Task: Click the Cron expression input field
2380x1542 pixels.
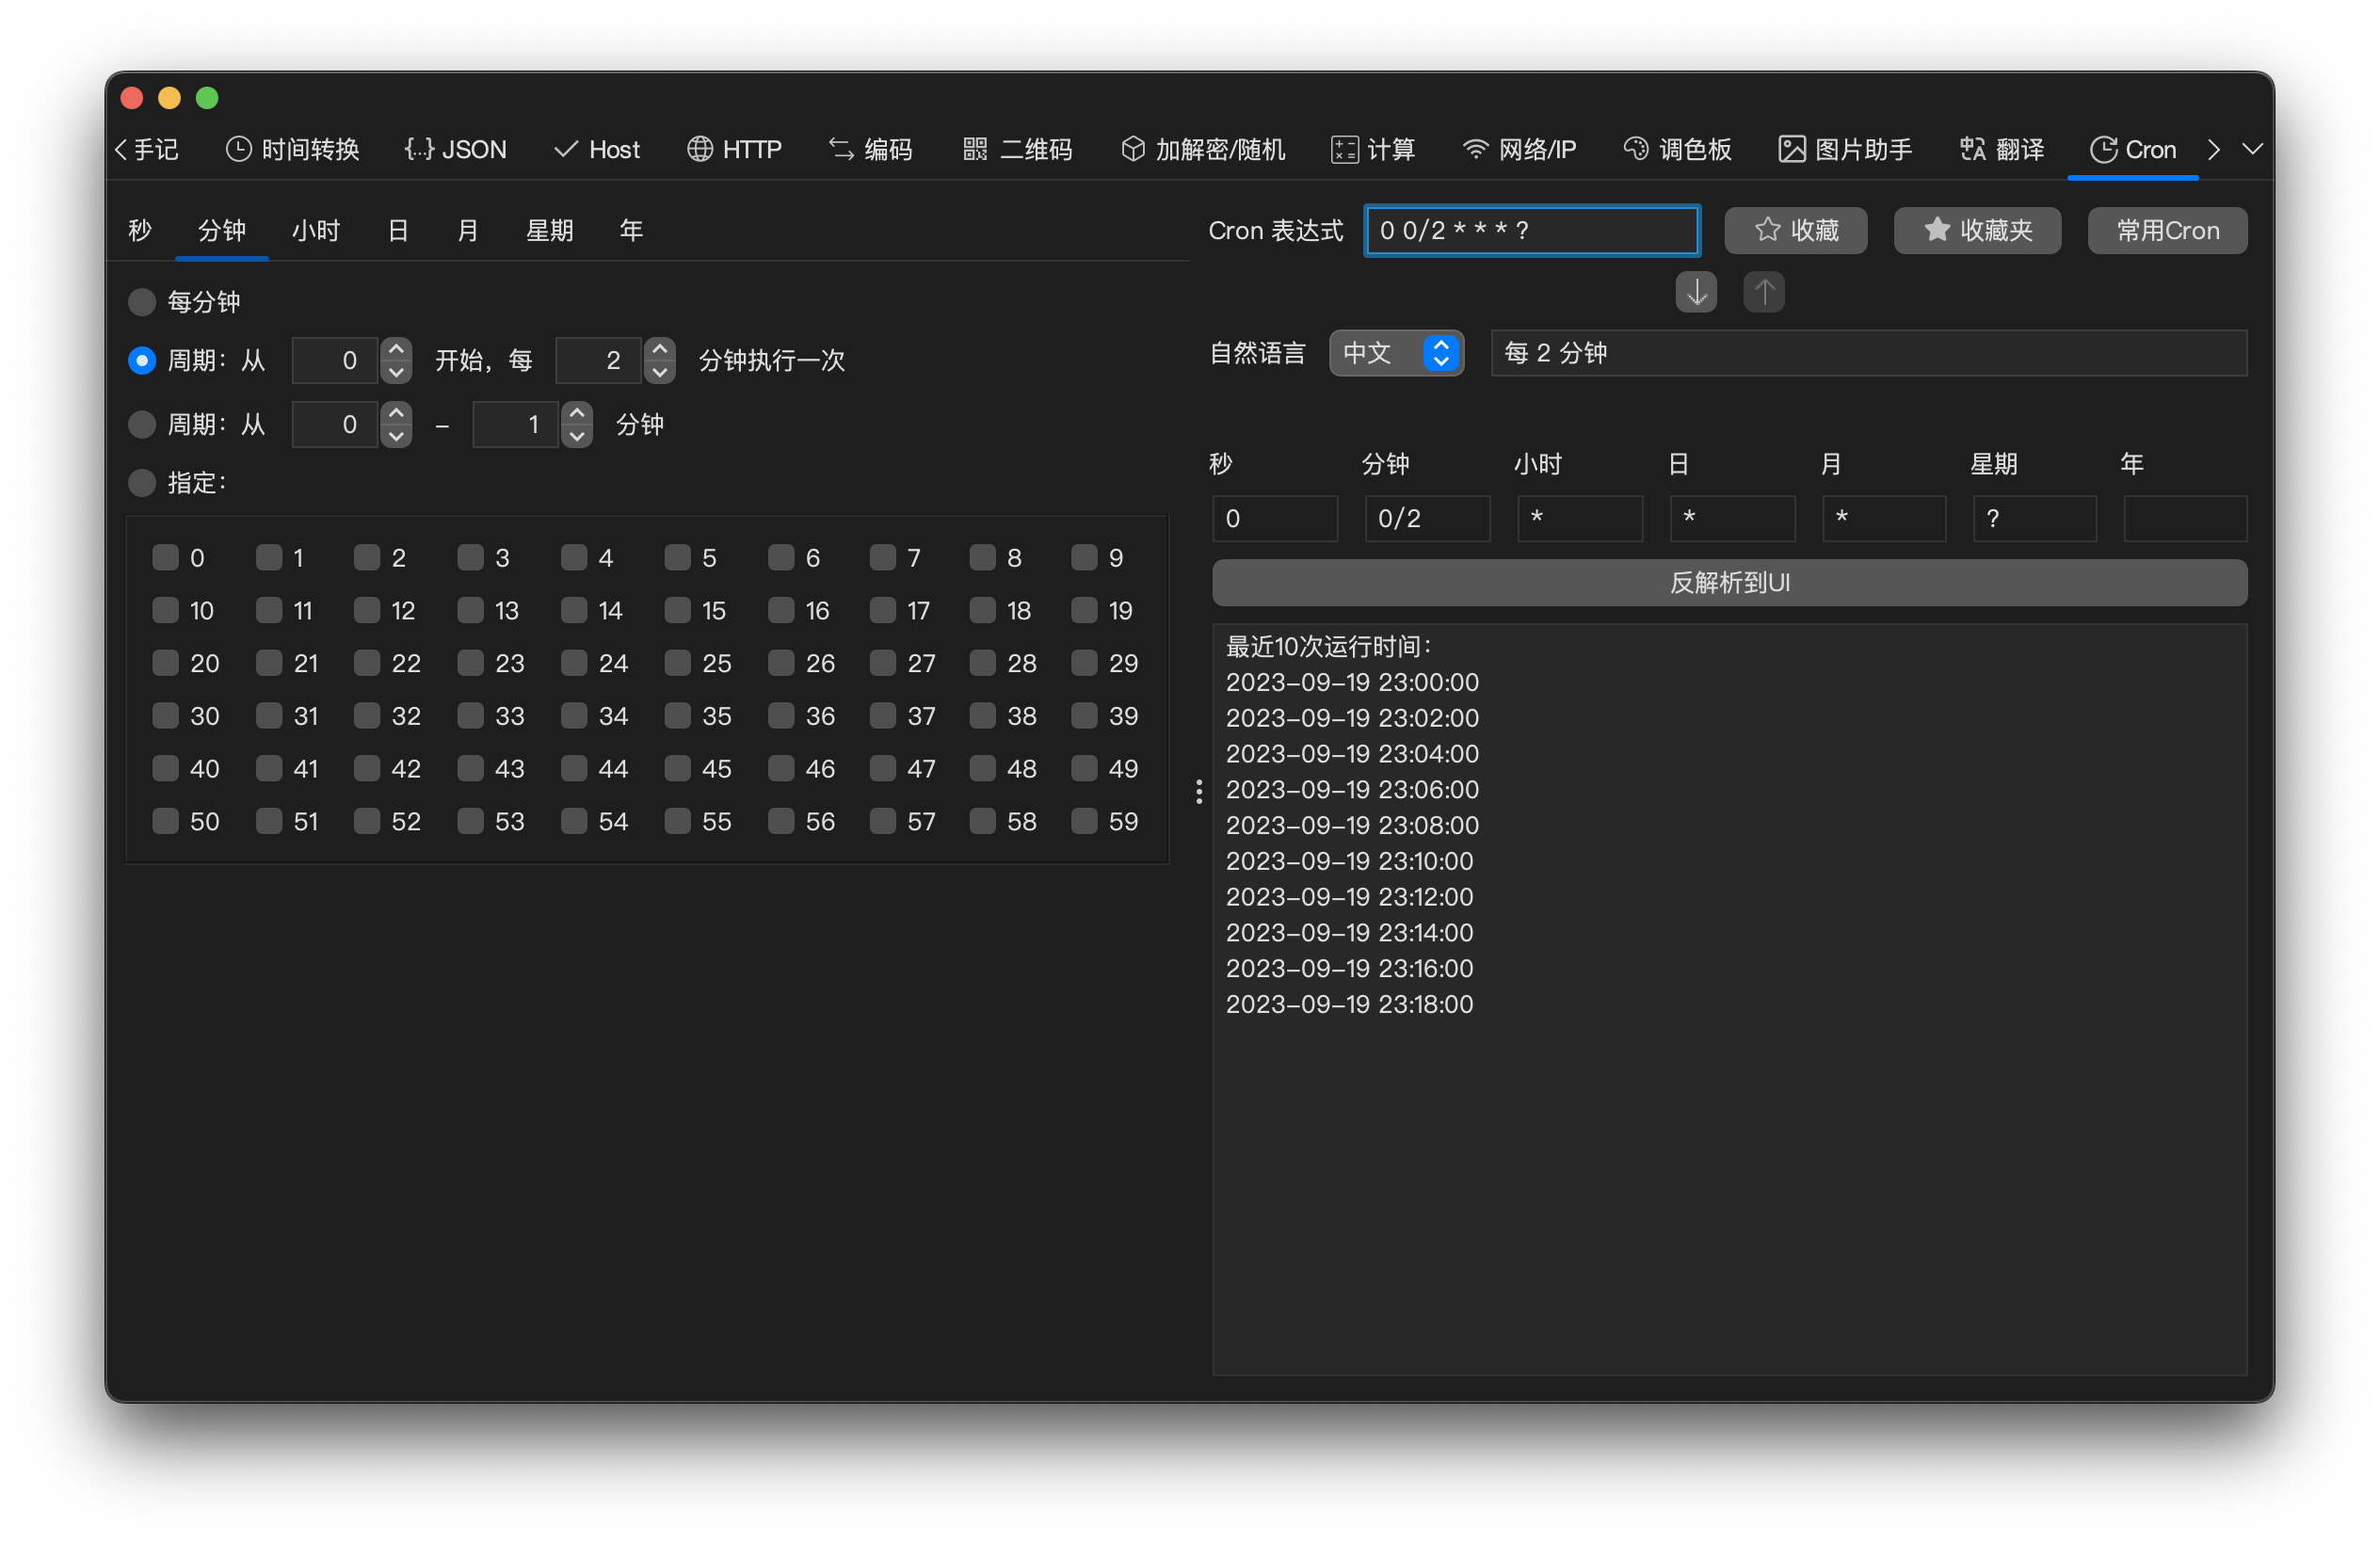Action: [1530, 230]
